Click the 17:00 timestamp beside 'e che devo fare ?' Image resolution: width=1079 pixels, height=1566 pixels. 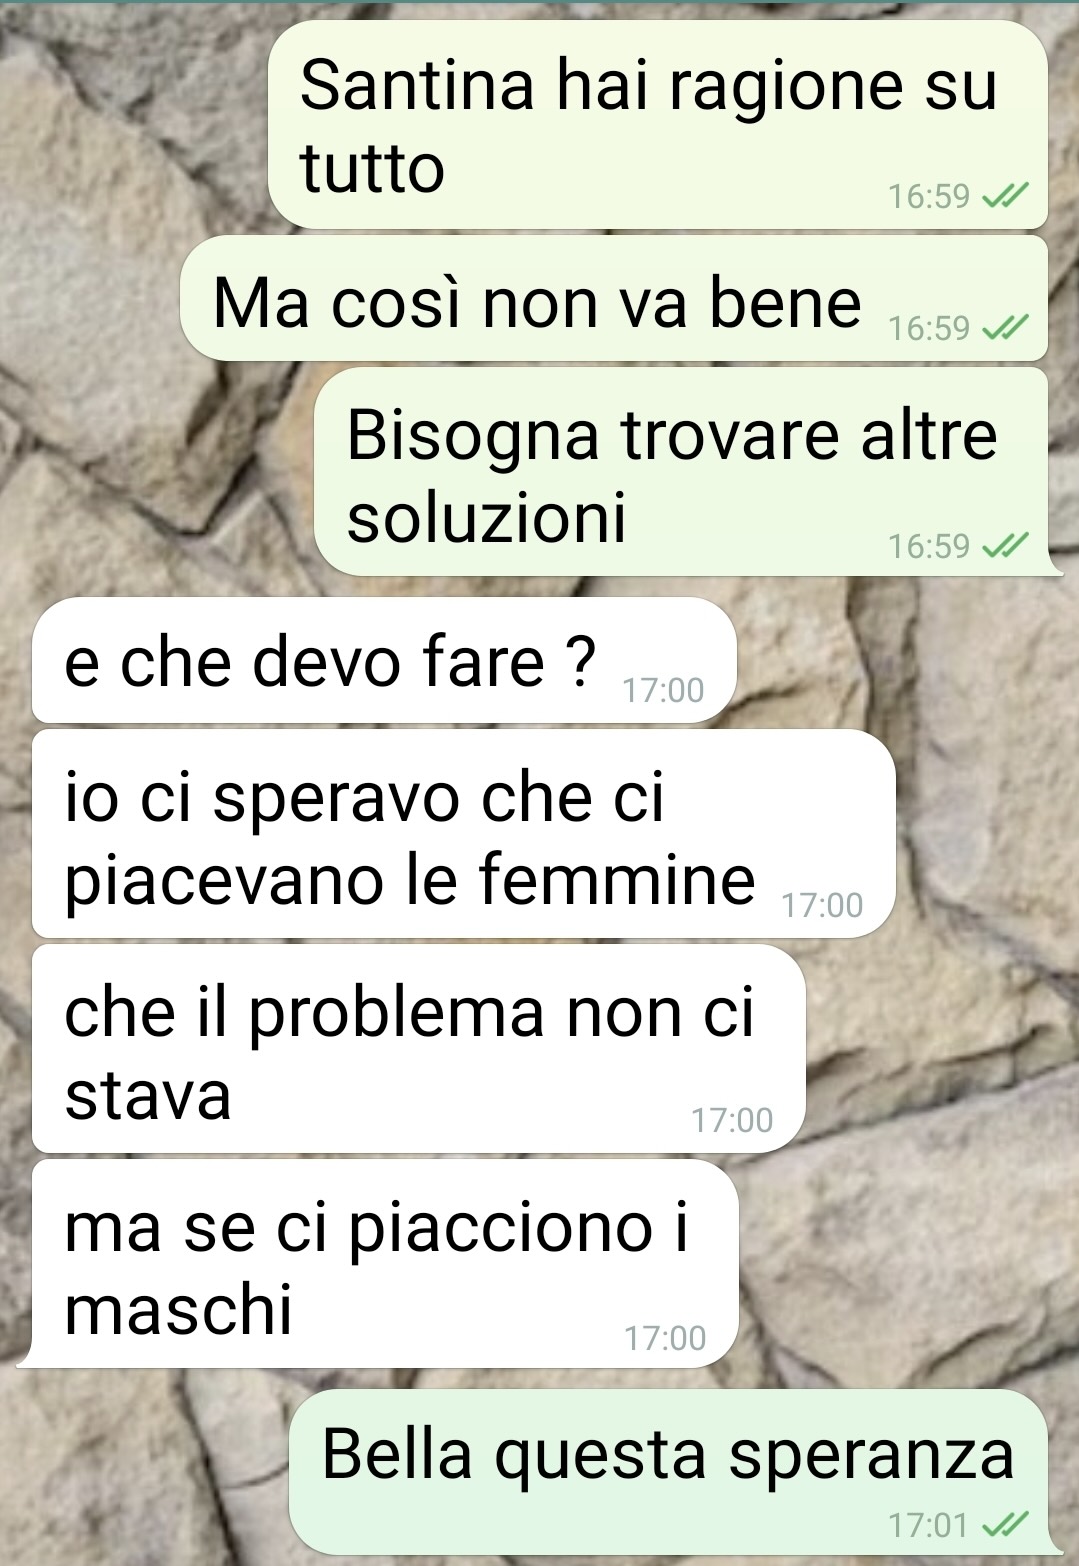[663, 690]
